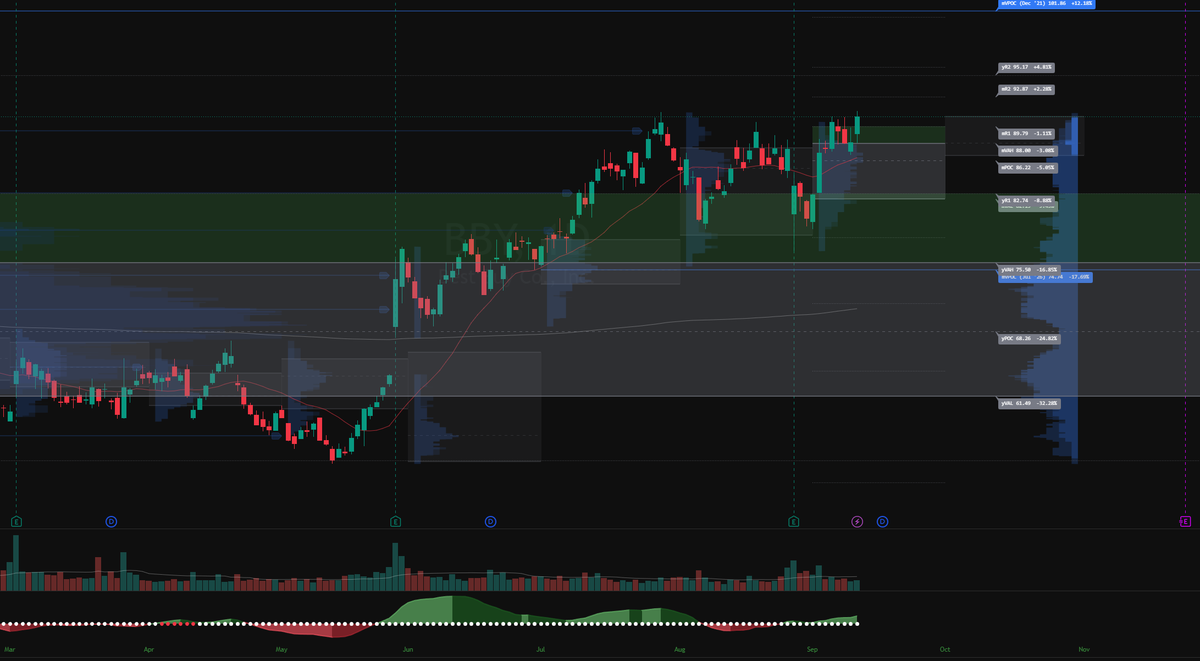The height and width of the screenshot is (661, 1200).
Task: Click the Oct label on the time axis
Action: click(x=944, y=649)
